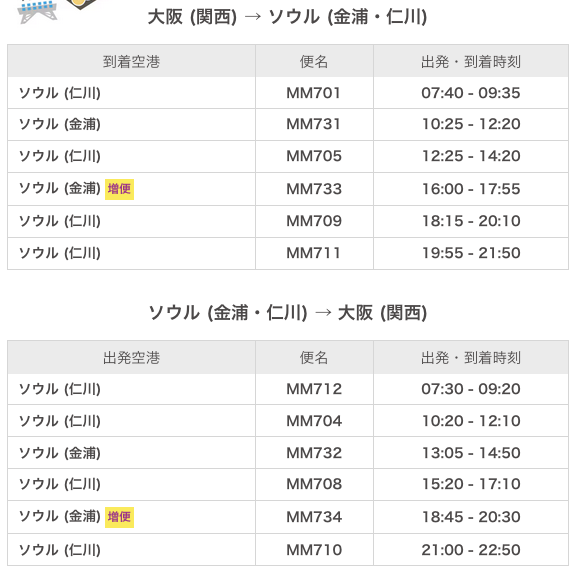Click flight number MM710

coord(314,550)
